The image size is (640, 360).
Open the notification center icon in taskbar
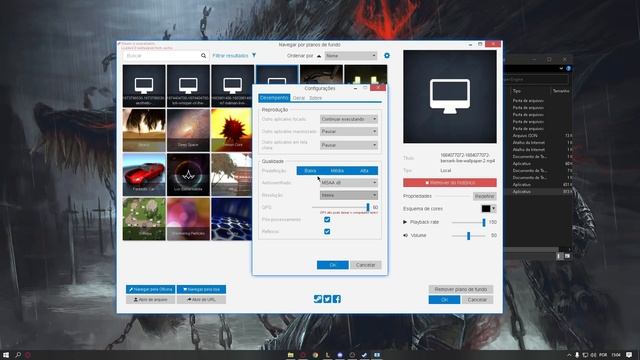click(629, 355)
